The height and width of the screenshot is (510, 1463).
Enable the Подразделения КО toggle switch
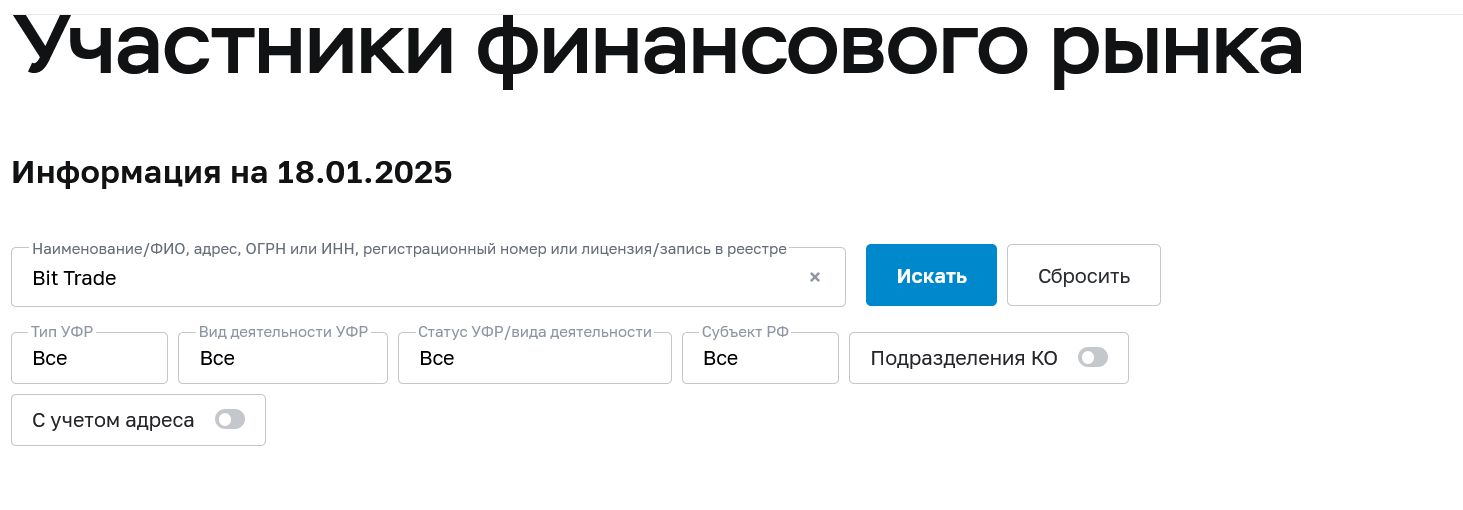pyautogui.click(x=1093, y=358)
